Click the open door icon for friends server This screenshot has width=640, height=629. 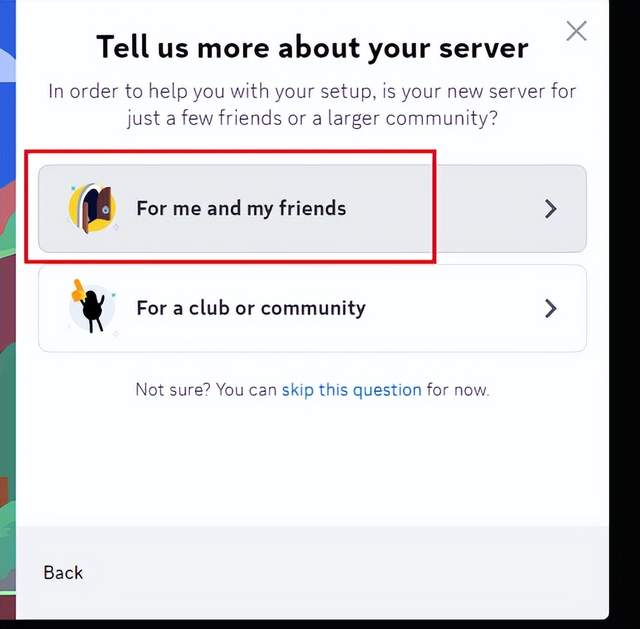coord(92,209)
